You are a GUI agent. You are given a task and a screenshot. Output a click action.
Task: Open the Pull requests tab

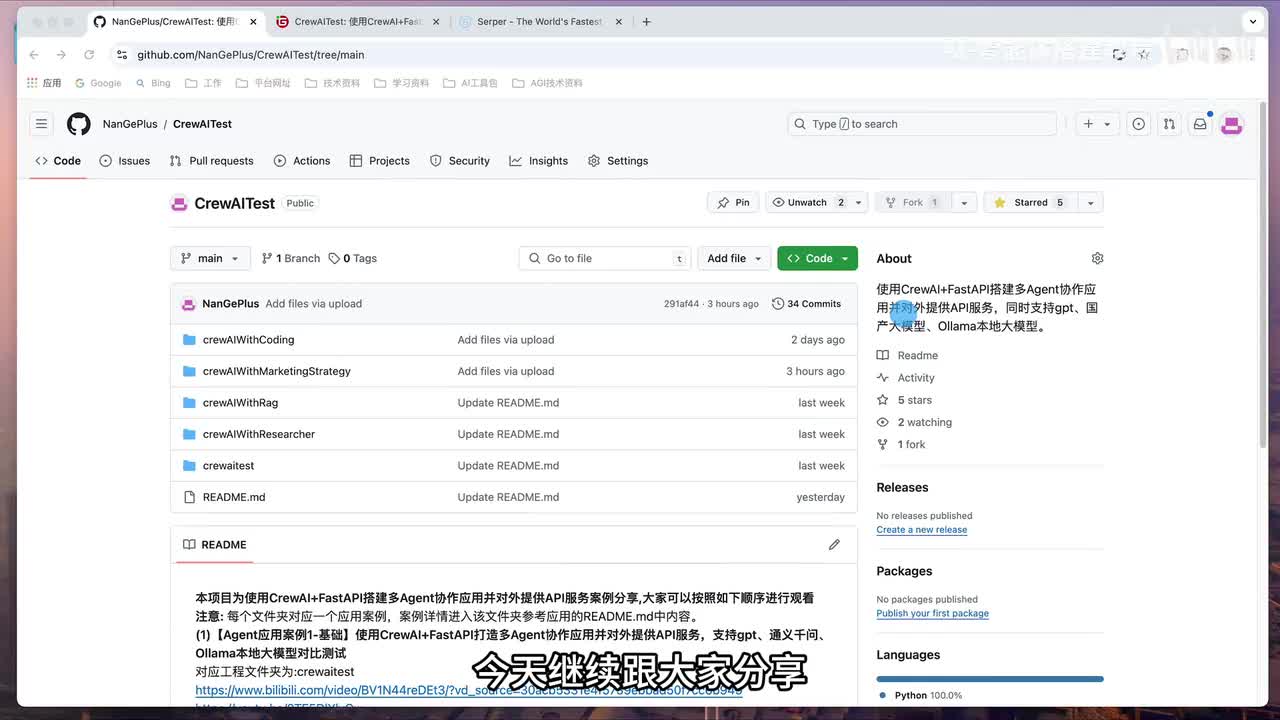click(x=211, y=161)
